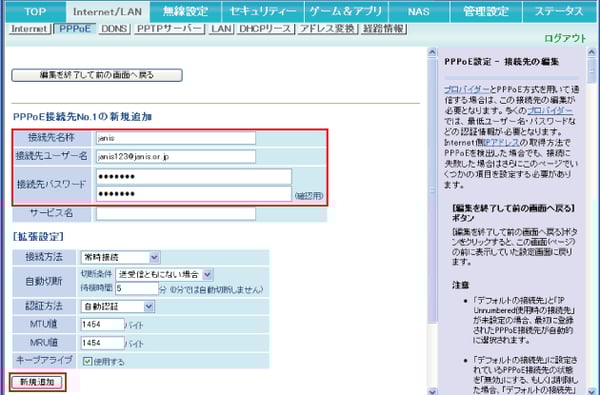
Task: Open the アドレス変換 sub-tab
Action: (327, 29)
